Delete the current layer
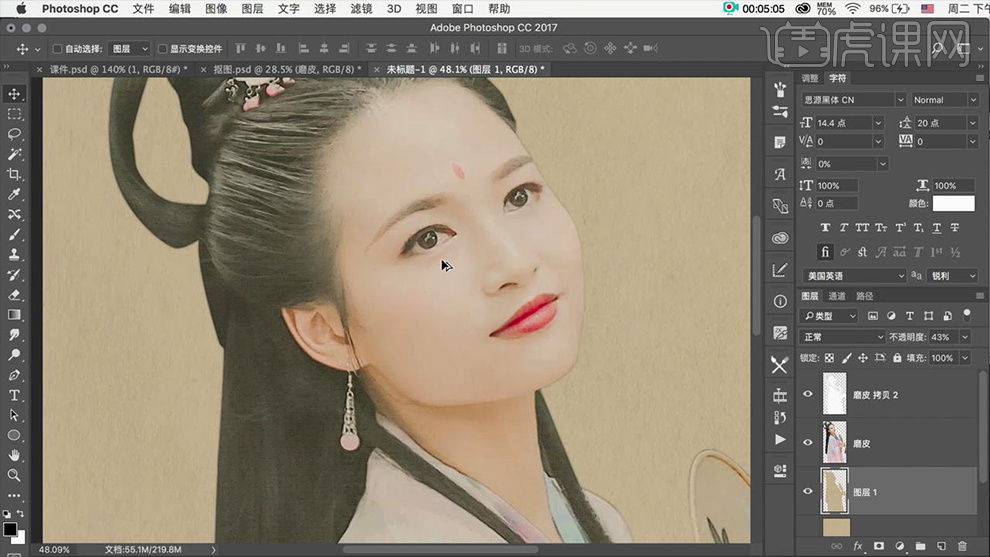Image resolution: width=990 pixels, height=557 pixels. coord(962,546)
